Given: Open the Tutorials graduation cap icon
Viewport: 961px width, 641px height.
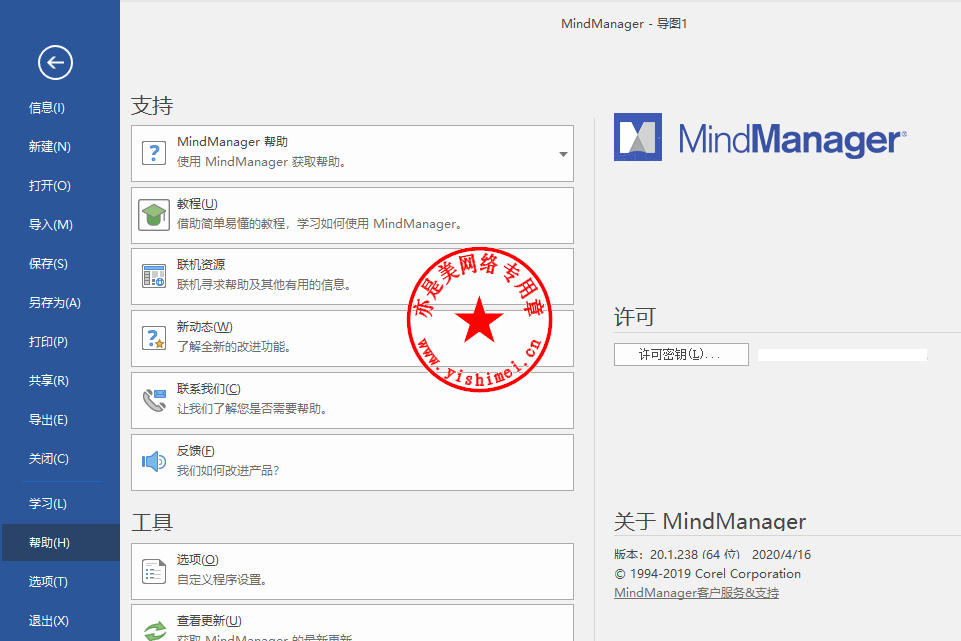Looking at the screenshot, I should 153,215.
